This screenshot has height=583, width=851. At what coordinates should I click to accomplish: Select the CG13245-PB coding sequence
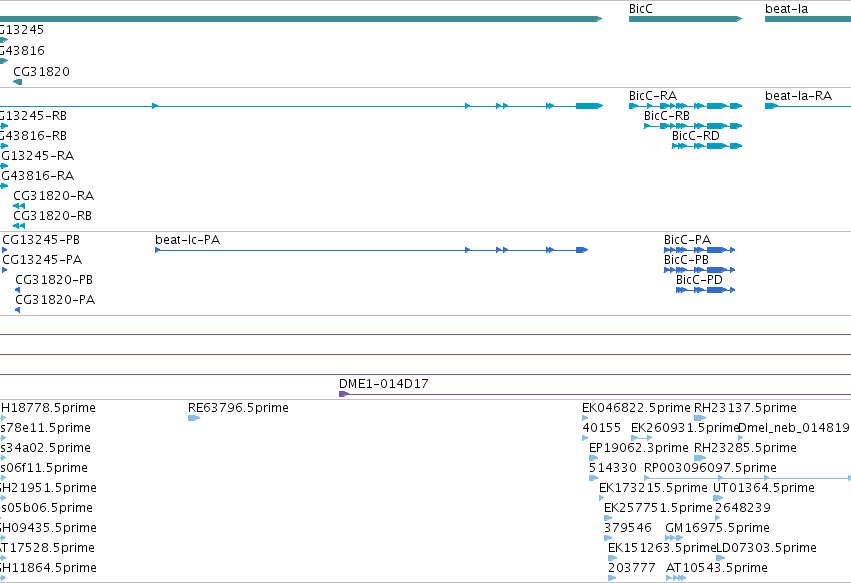point(4,250)
